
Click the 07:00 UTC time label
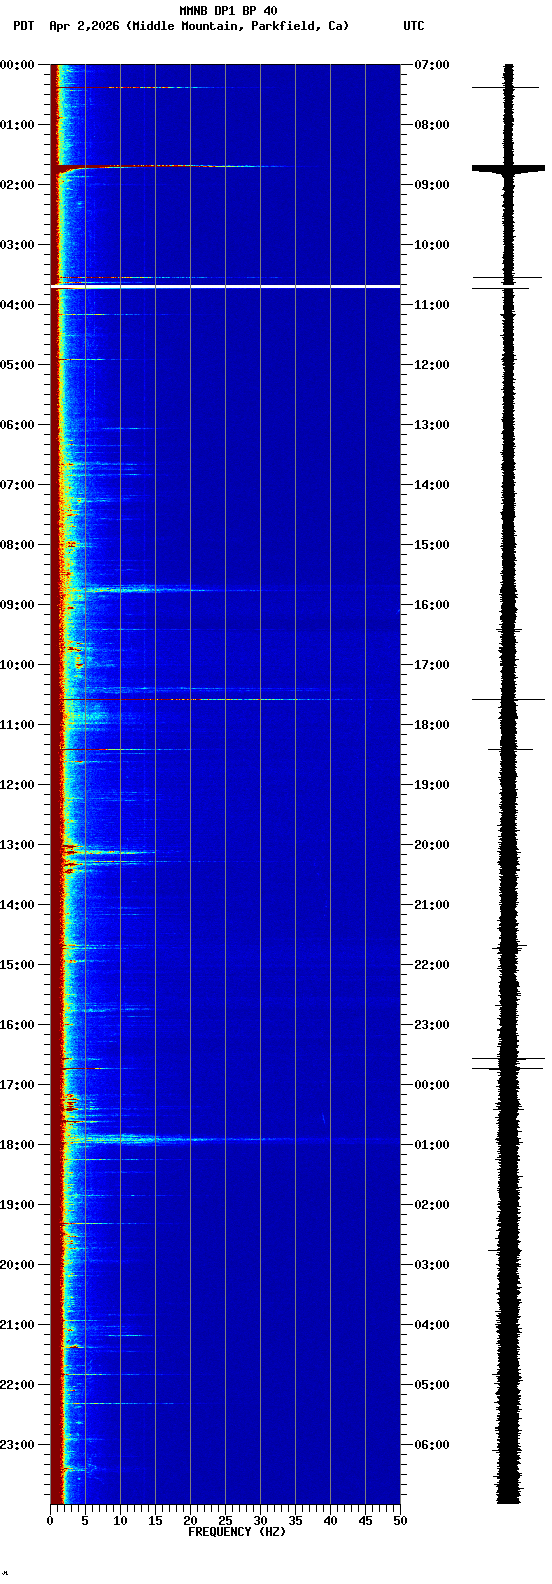click(432, 65)
